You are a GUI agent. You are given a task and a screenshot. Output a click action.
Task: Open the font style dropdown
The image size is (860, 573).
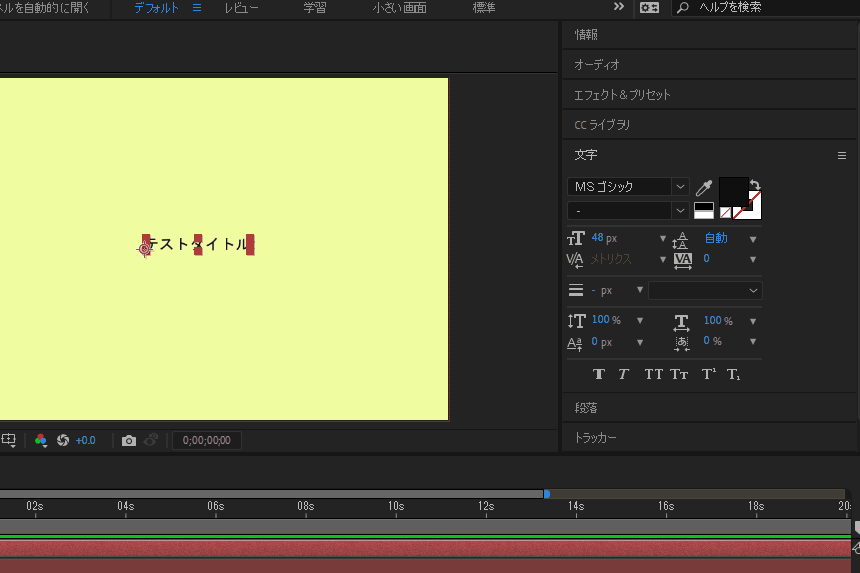[680, 211]
